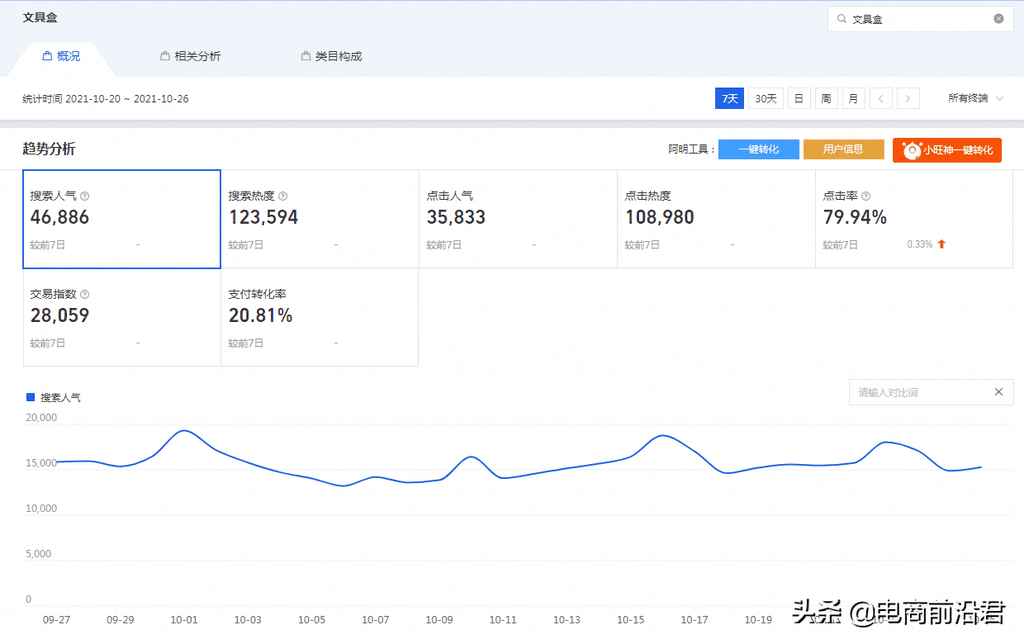Switch to the 相关分析 tab
Image resolution: width=1024 pixels, height=644 pixels.
click(191, 56)
